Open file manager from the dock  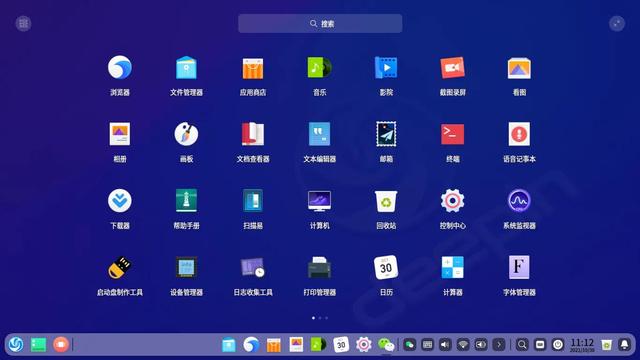tap(229, 344)
